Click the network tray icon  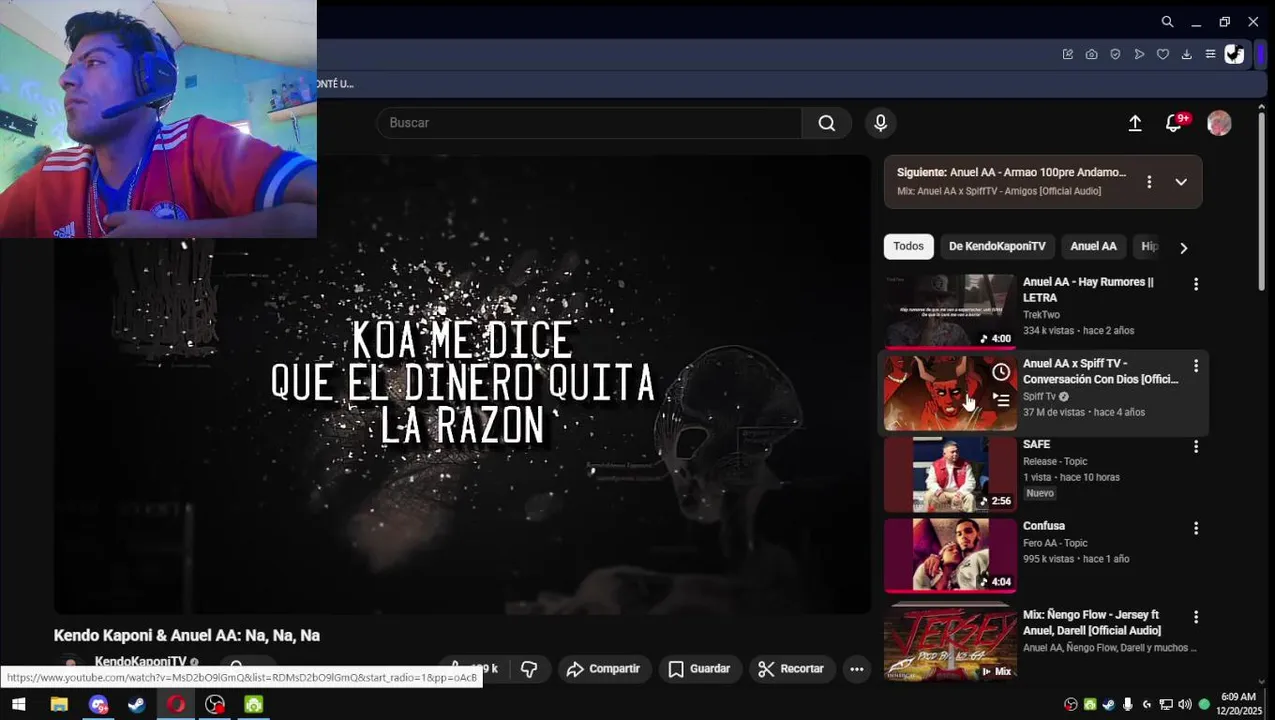tap(1166, 705)
